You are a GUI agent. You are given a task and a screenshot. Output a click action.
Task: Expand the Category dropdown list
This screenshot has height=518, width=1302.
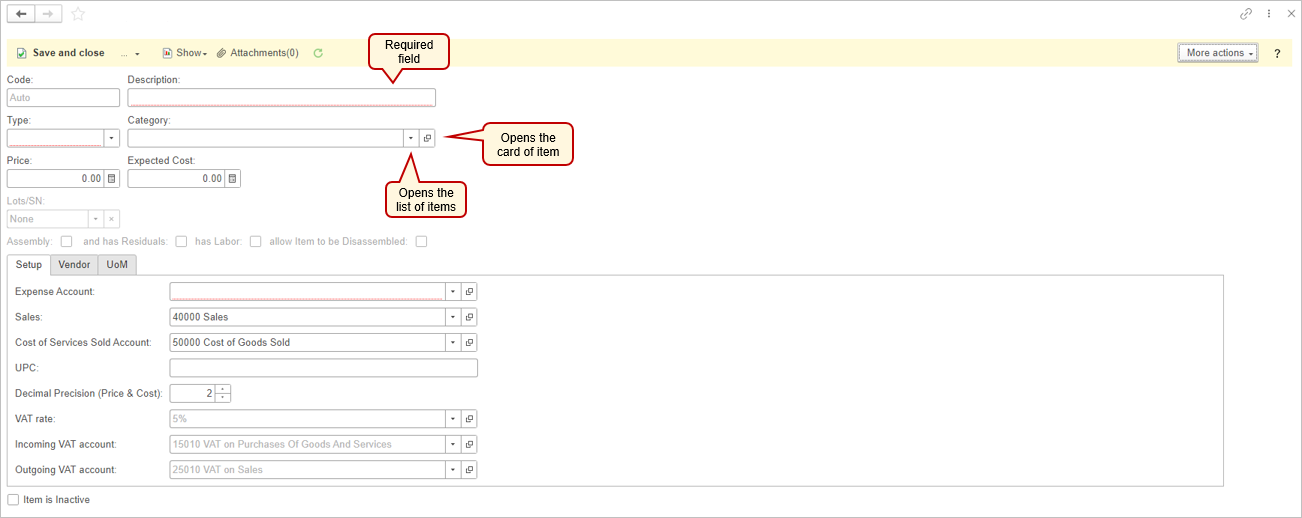click(x=411, y=138)
